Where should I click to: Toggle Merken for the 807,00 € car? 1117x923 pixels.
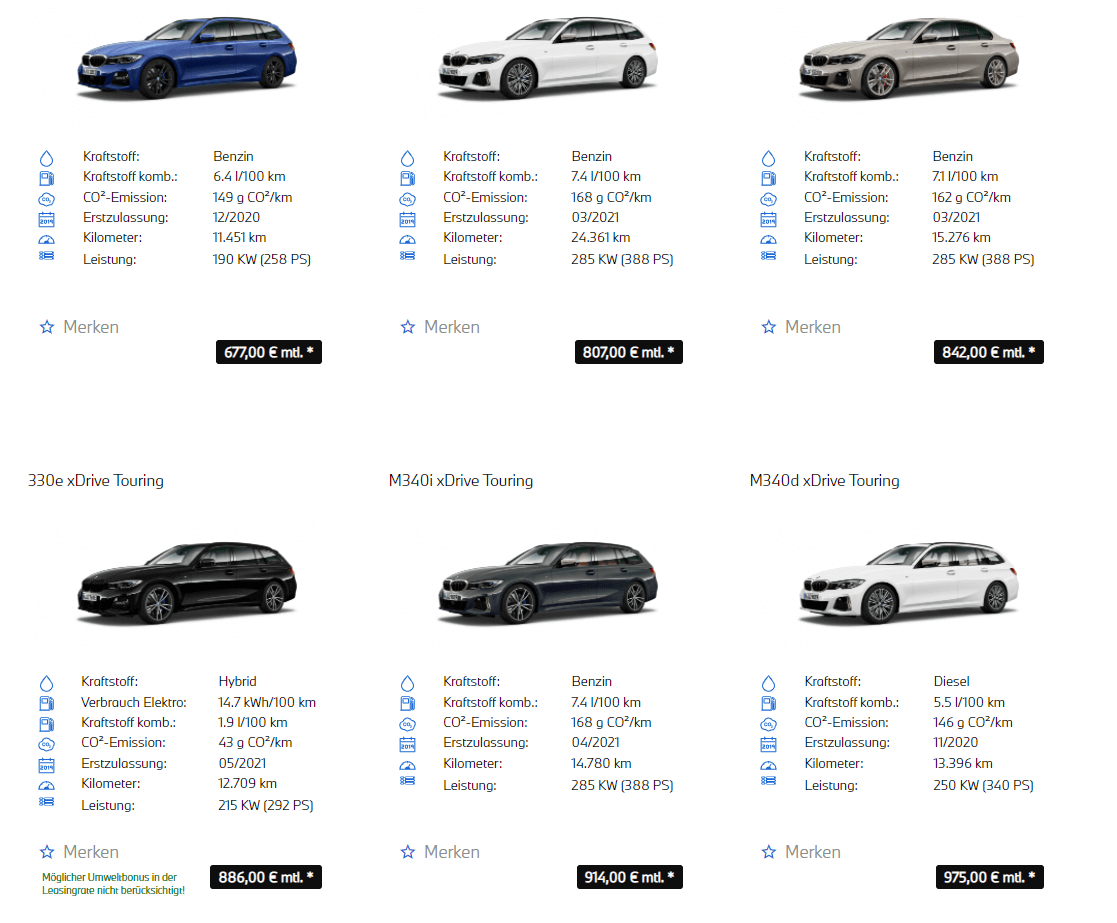(x=440, y=327)
